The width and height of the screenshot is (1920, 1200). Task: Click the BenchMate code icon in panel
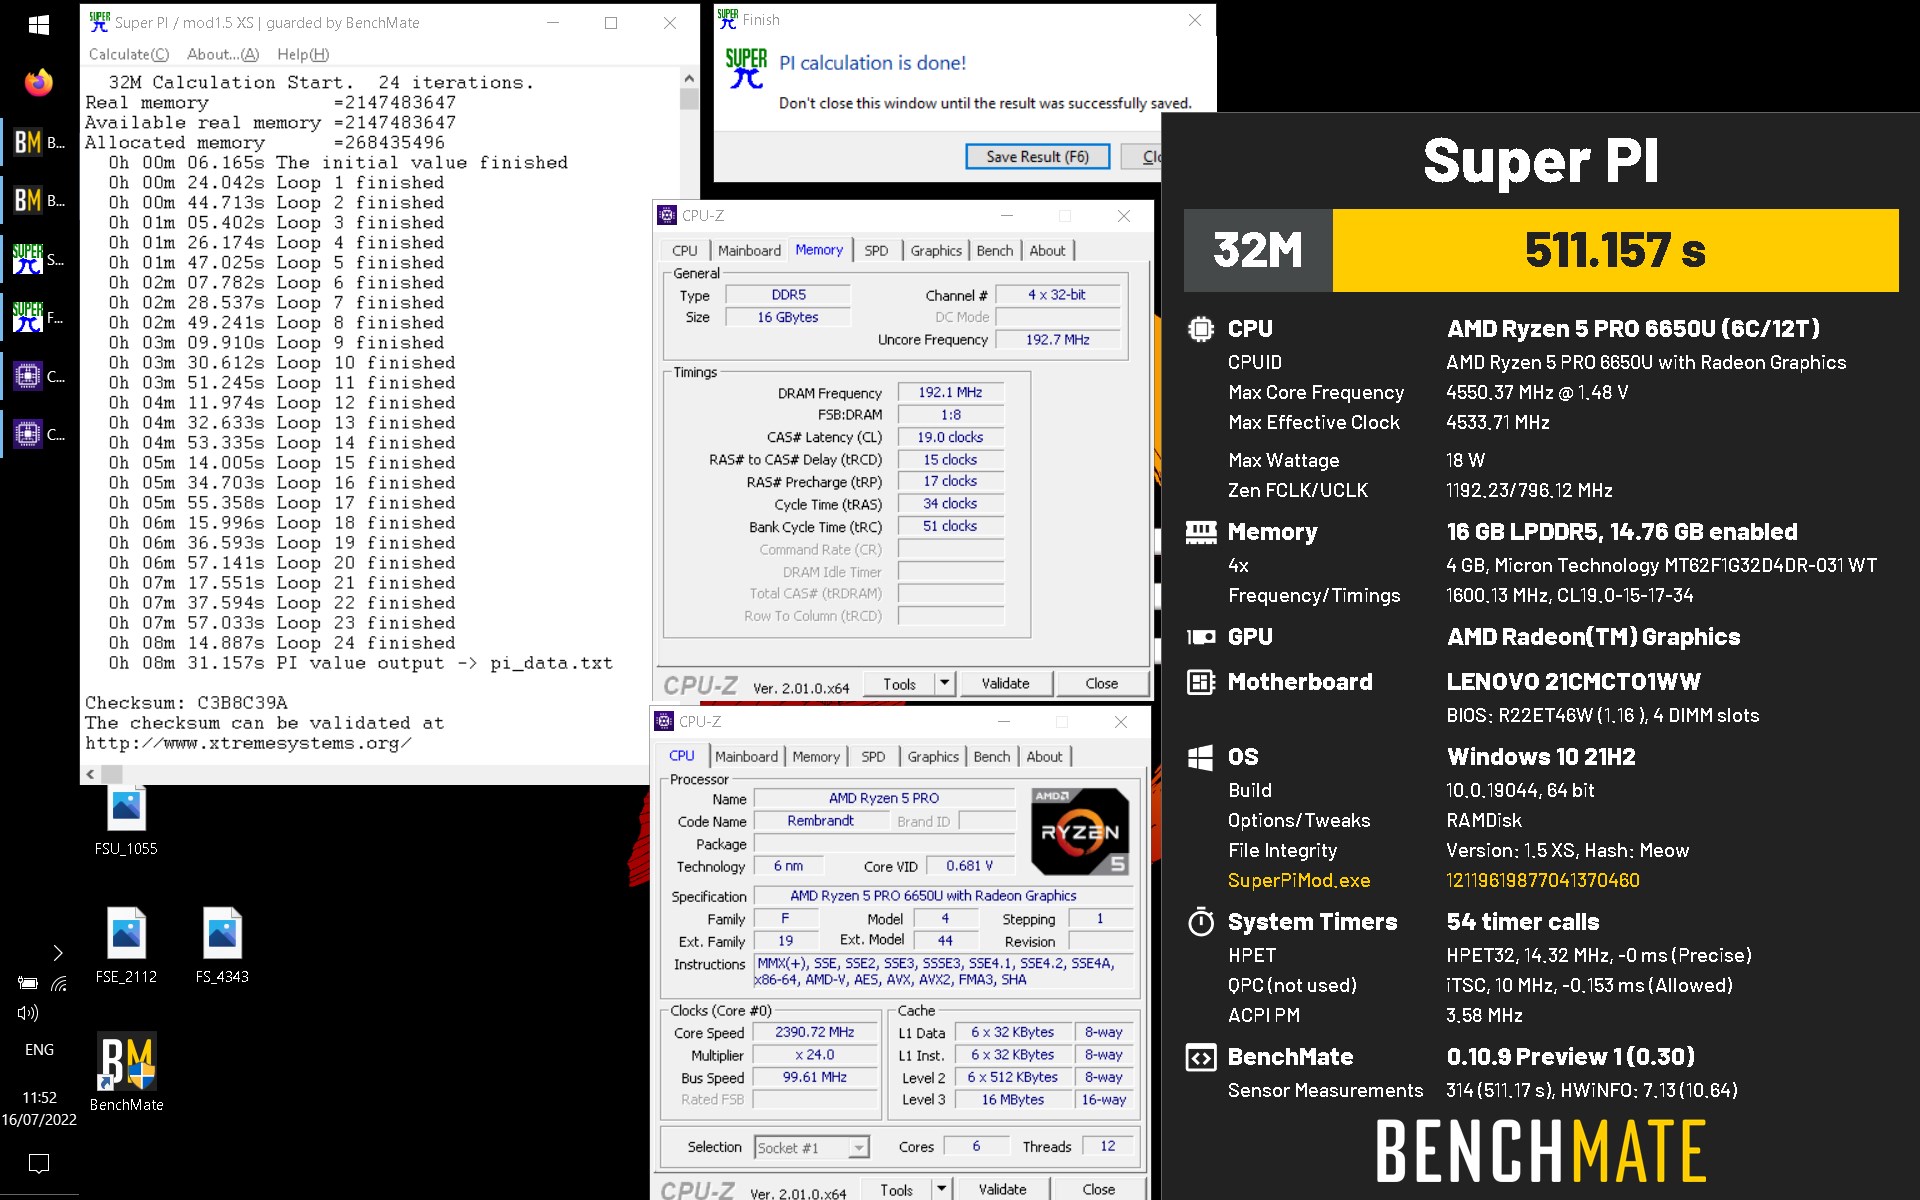click(x=1200, y=1057)
